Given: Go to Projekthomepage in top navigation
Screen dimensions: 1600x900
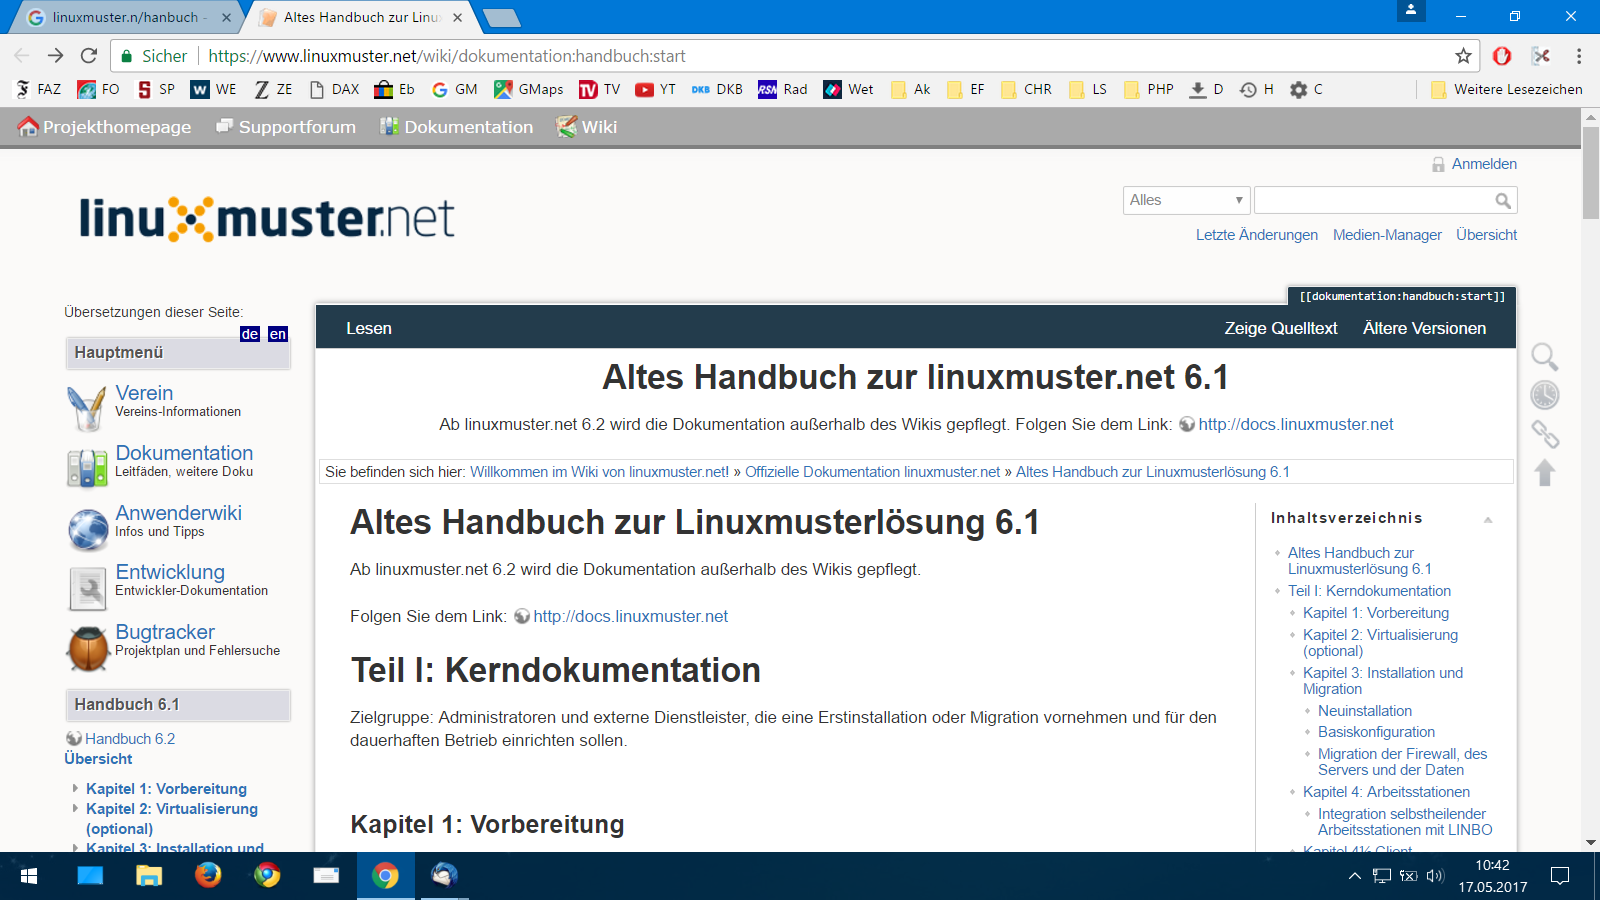Looking at the screenshot, I should pos(105,127).
